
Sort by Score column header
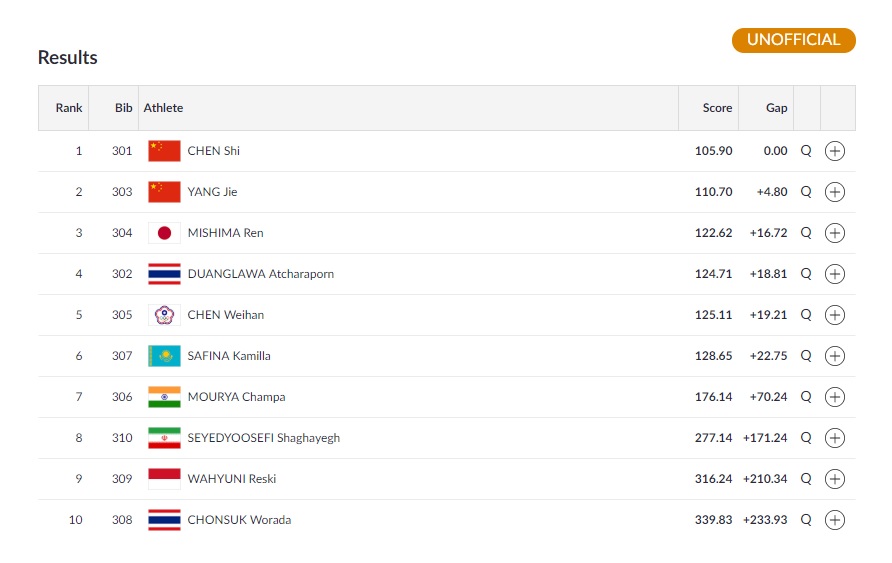click(x=717, y=107)
